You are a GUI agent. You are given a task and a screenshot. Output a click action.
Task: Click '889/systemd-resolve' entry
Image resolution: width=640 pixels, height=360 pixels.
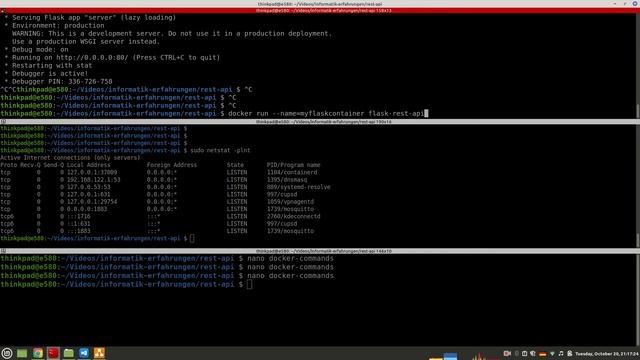point(298,187)
